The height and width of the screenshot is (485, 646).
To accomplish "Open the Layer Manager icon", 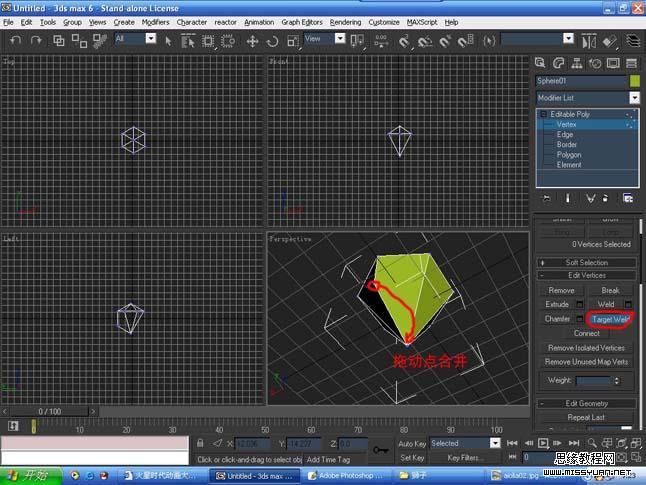I will point(633,41).
